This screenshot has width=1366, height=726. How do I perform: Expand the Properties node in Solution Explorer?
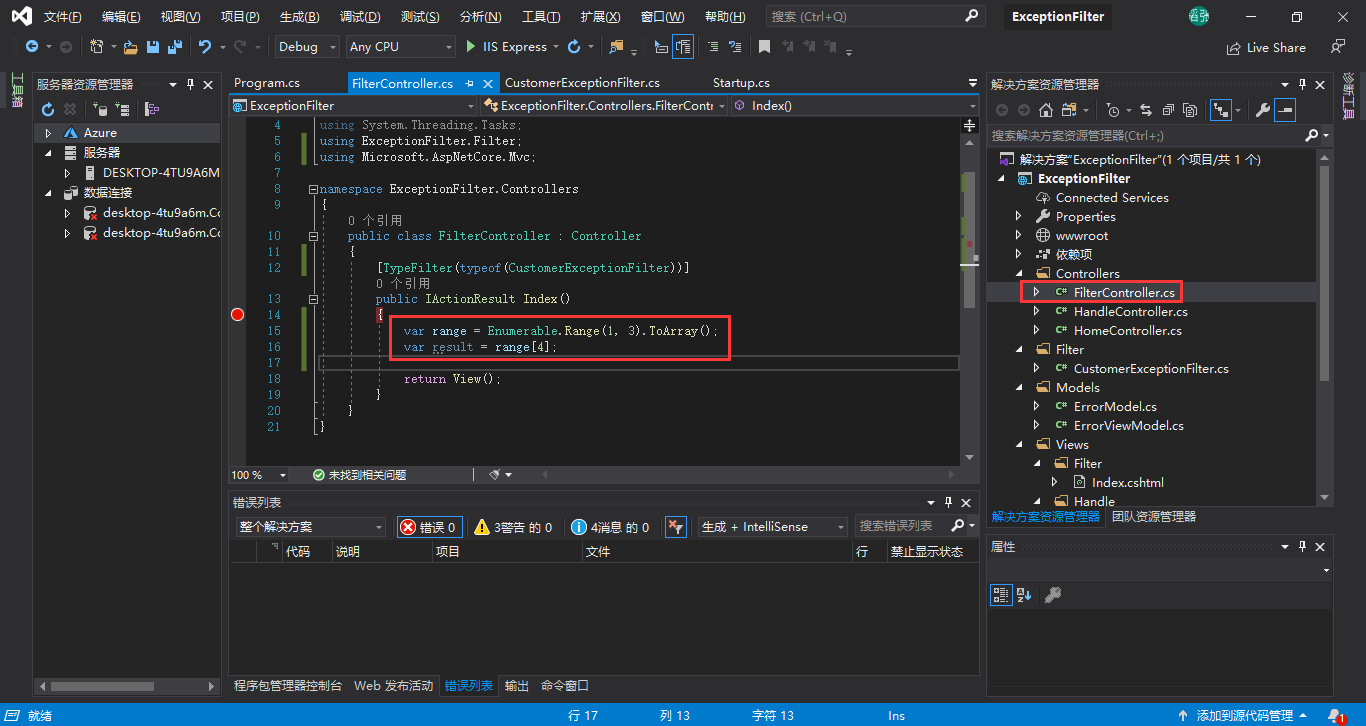point(1019,217)
